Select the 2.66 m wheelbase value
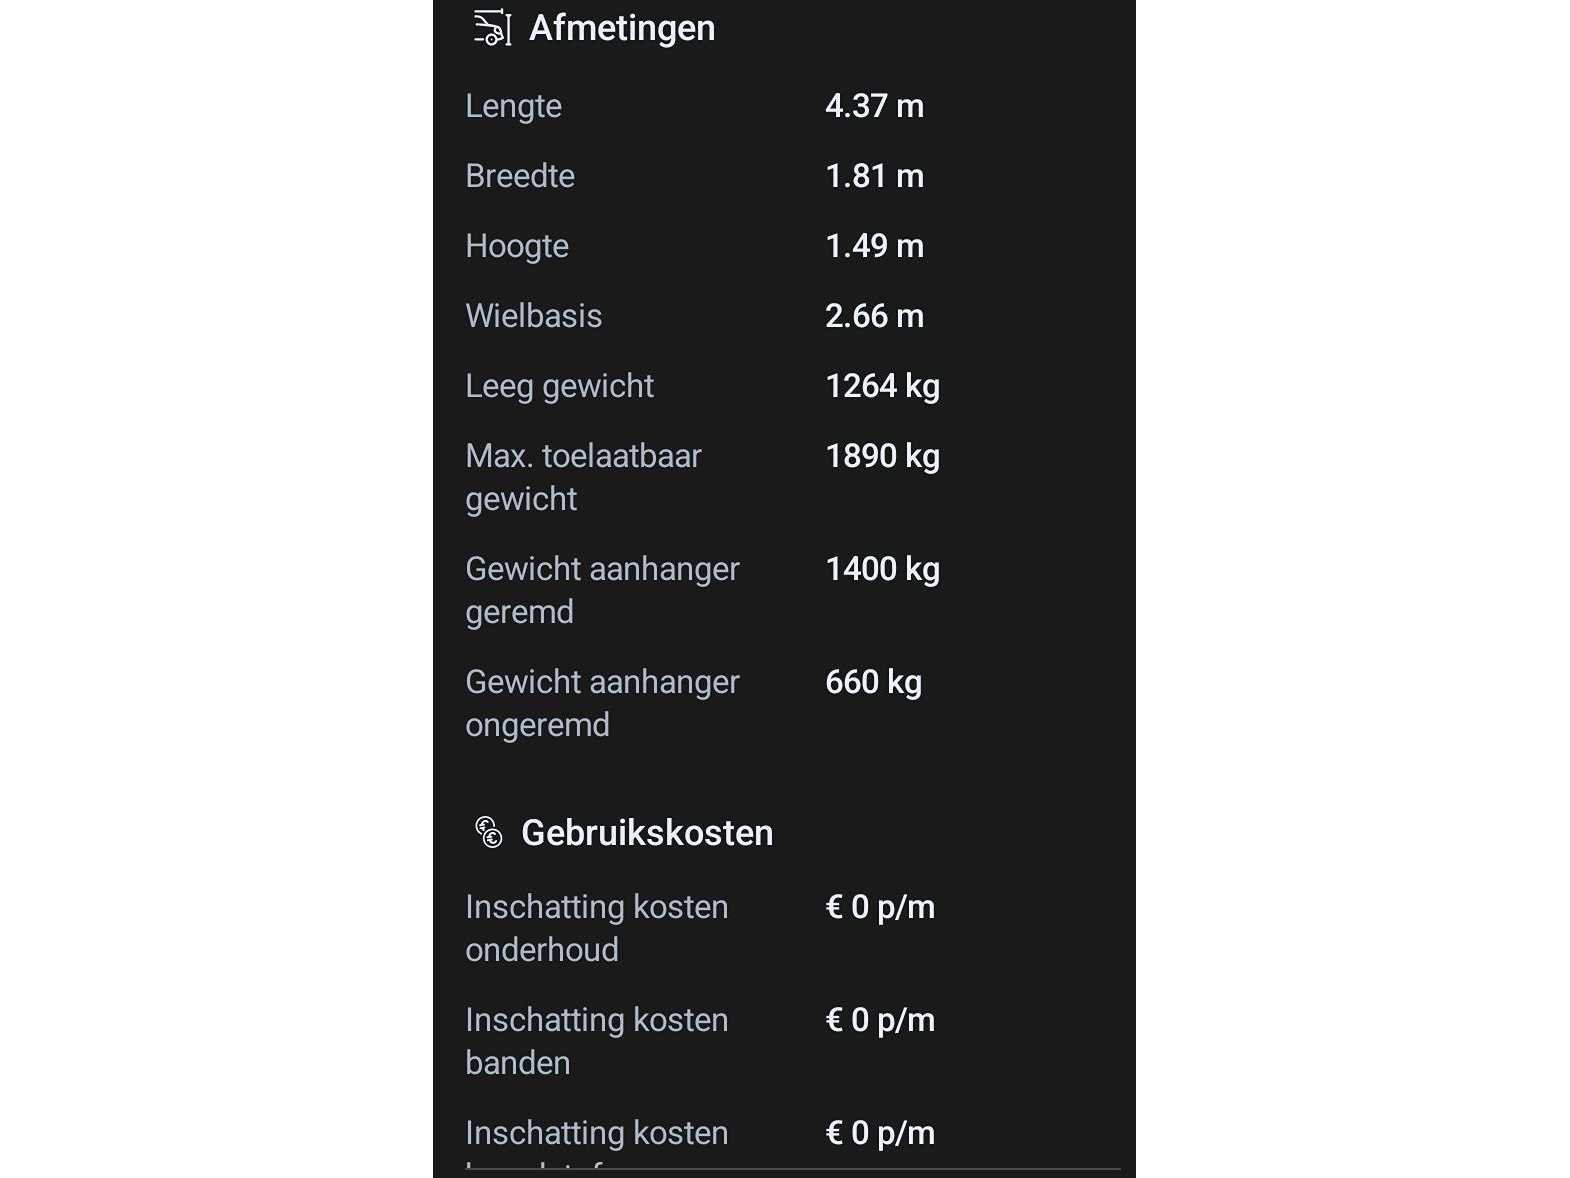 pos(874,316)
